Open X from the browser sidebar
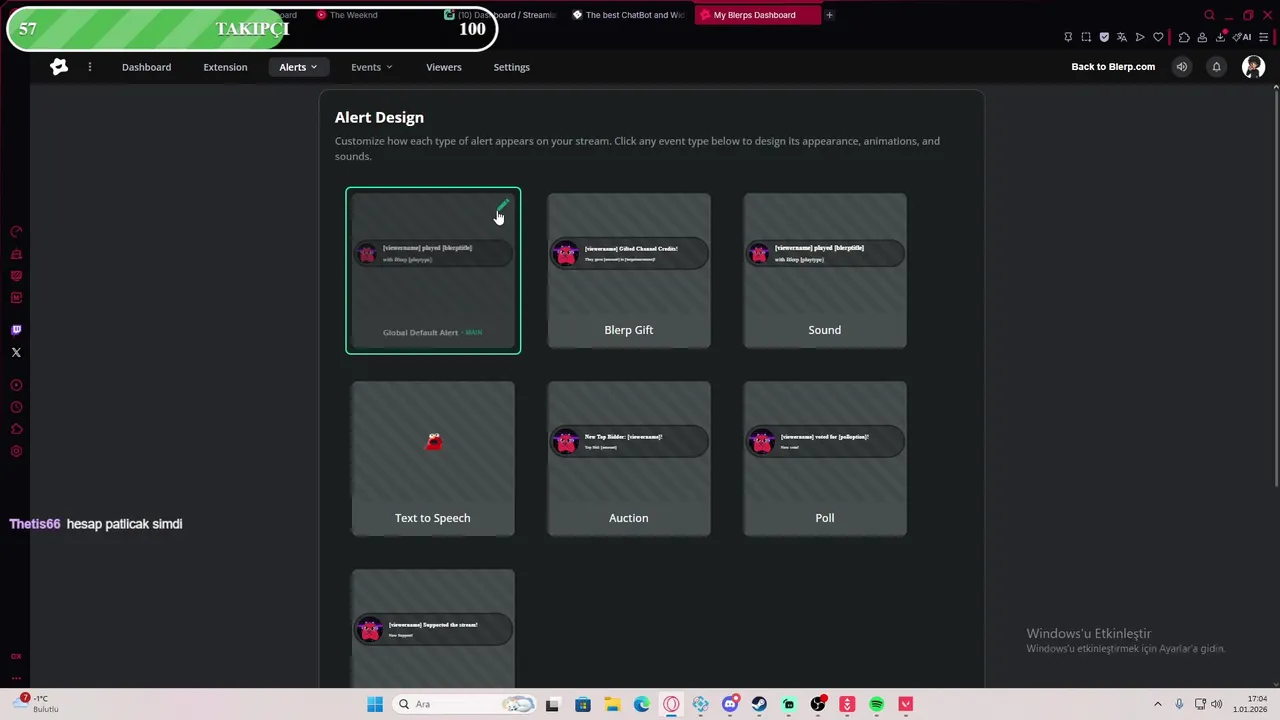Viewport: 1280px width, 720px height. [16, 352]
